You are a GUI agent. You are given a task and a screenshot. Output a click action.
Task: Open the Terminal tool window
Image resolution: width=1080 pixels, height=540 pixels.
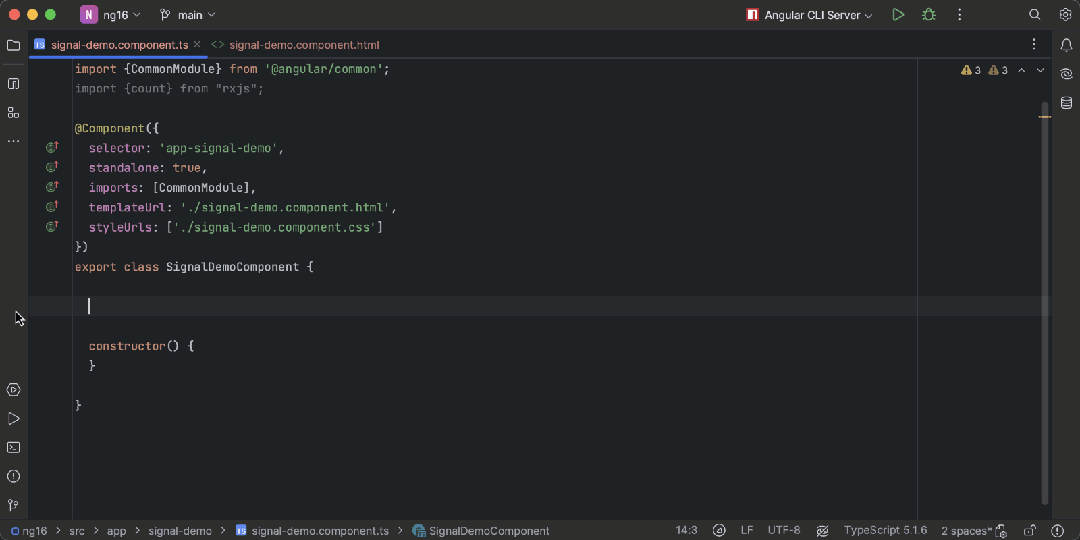coord(13,448)
